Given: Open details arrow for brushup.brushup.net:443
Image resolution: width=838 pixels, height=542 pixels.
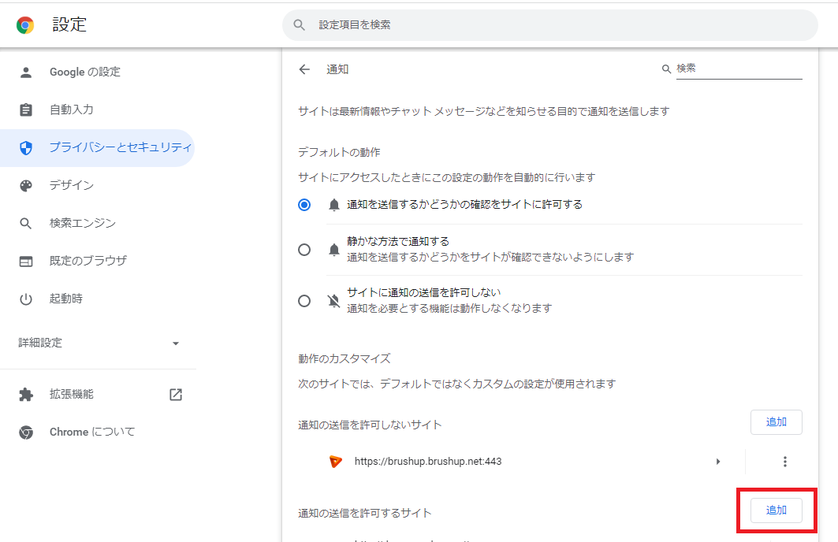Looking at the screenshot, I should coord(718,461).
